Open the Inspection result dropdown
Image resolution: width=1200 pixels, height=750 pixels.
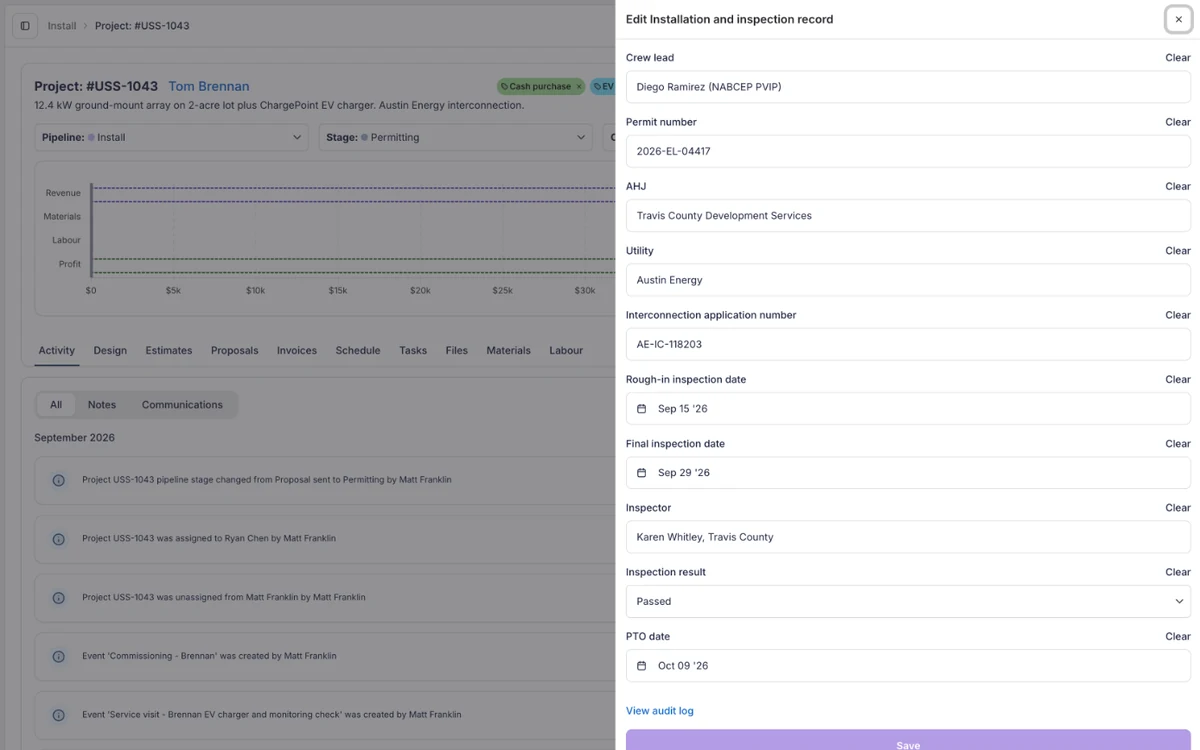tap(908, 601)
